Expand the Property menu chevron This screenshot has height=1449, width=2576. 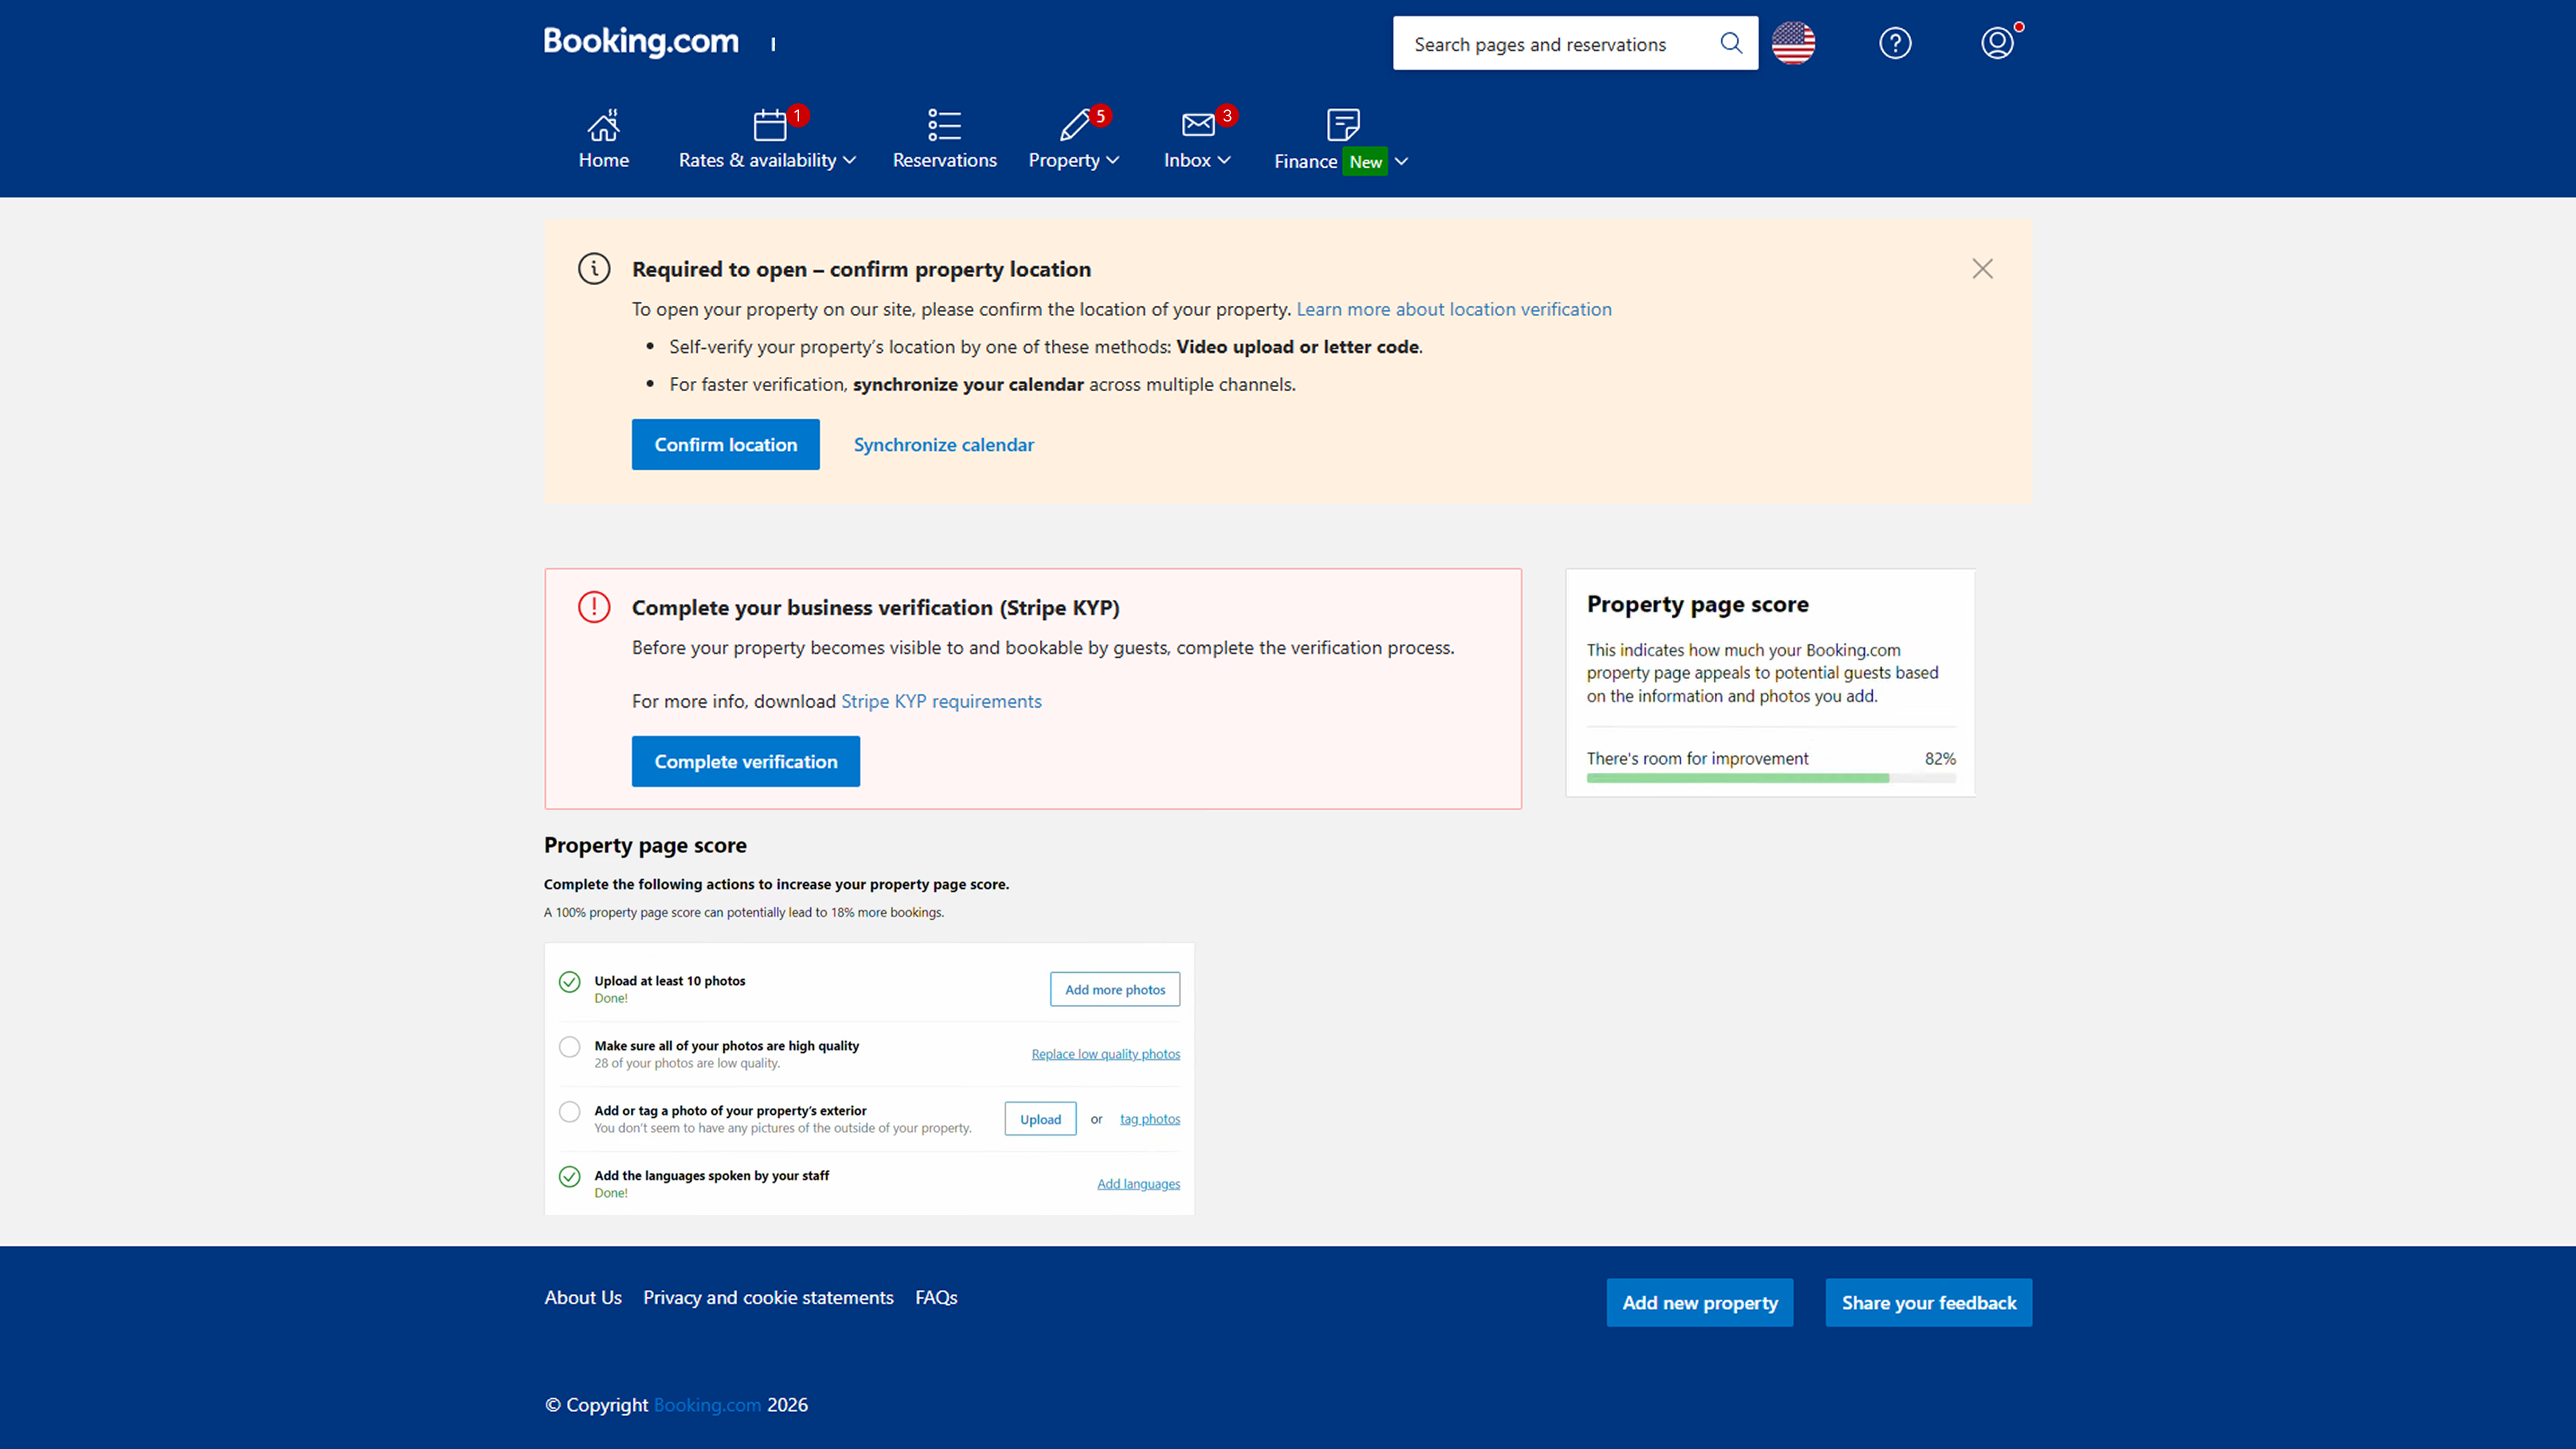point(1113,160)
